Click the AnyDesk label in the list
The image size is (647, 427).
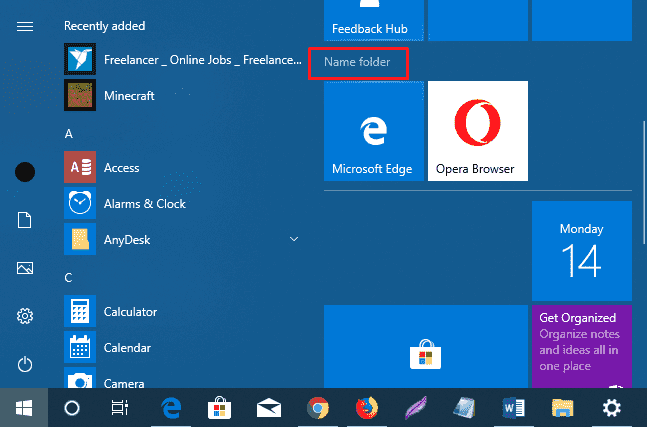(x=127, y=240)
